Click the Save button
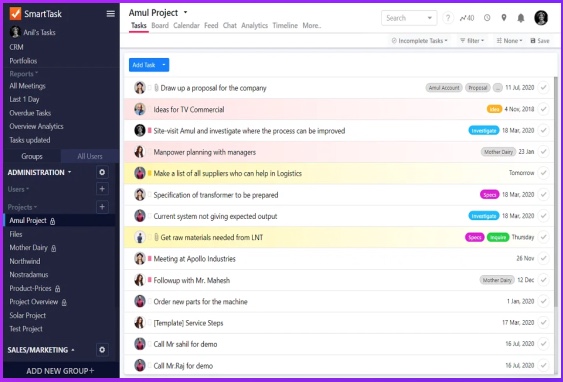The width and height of the screenshot is (563, 382). pos(540,41)
